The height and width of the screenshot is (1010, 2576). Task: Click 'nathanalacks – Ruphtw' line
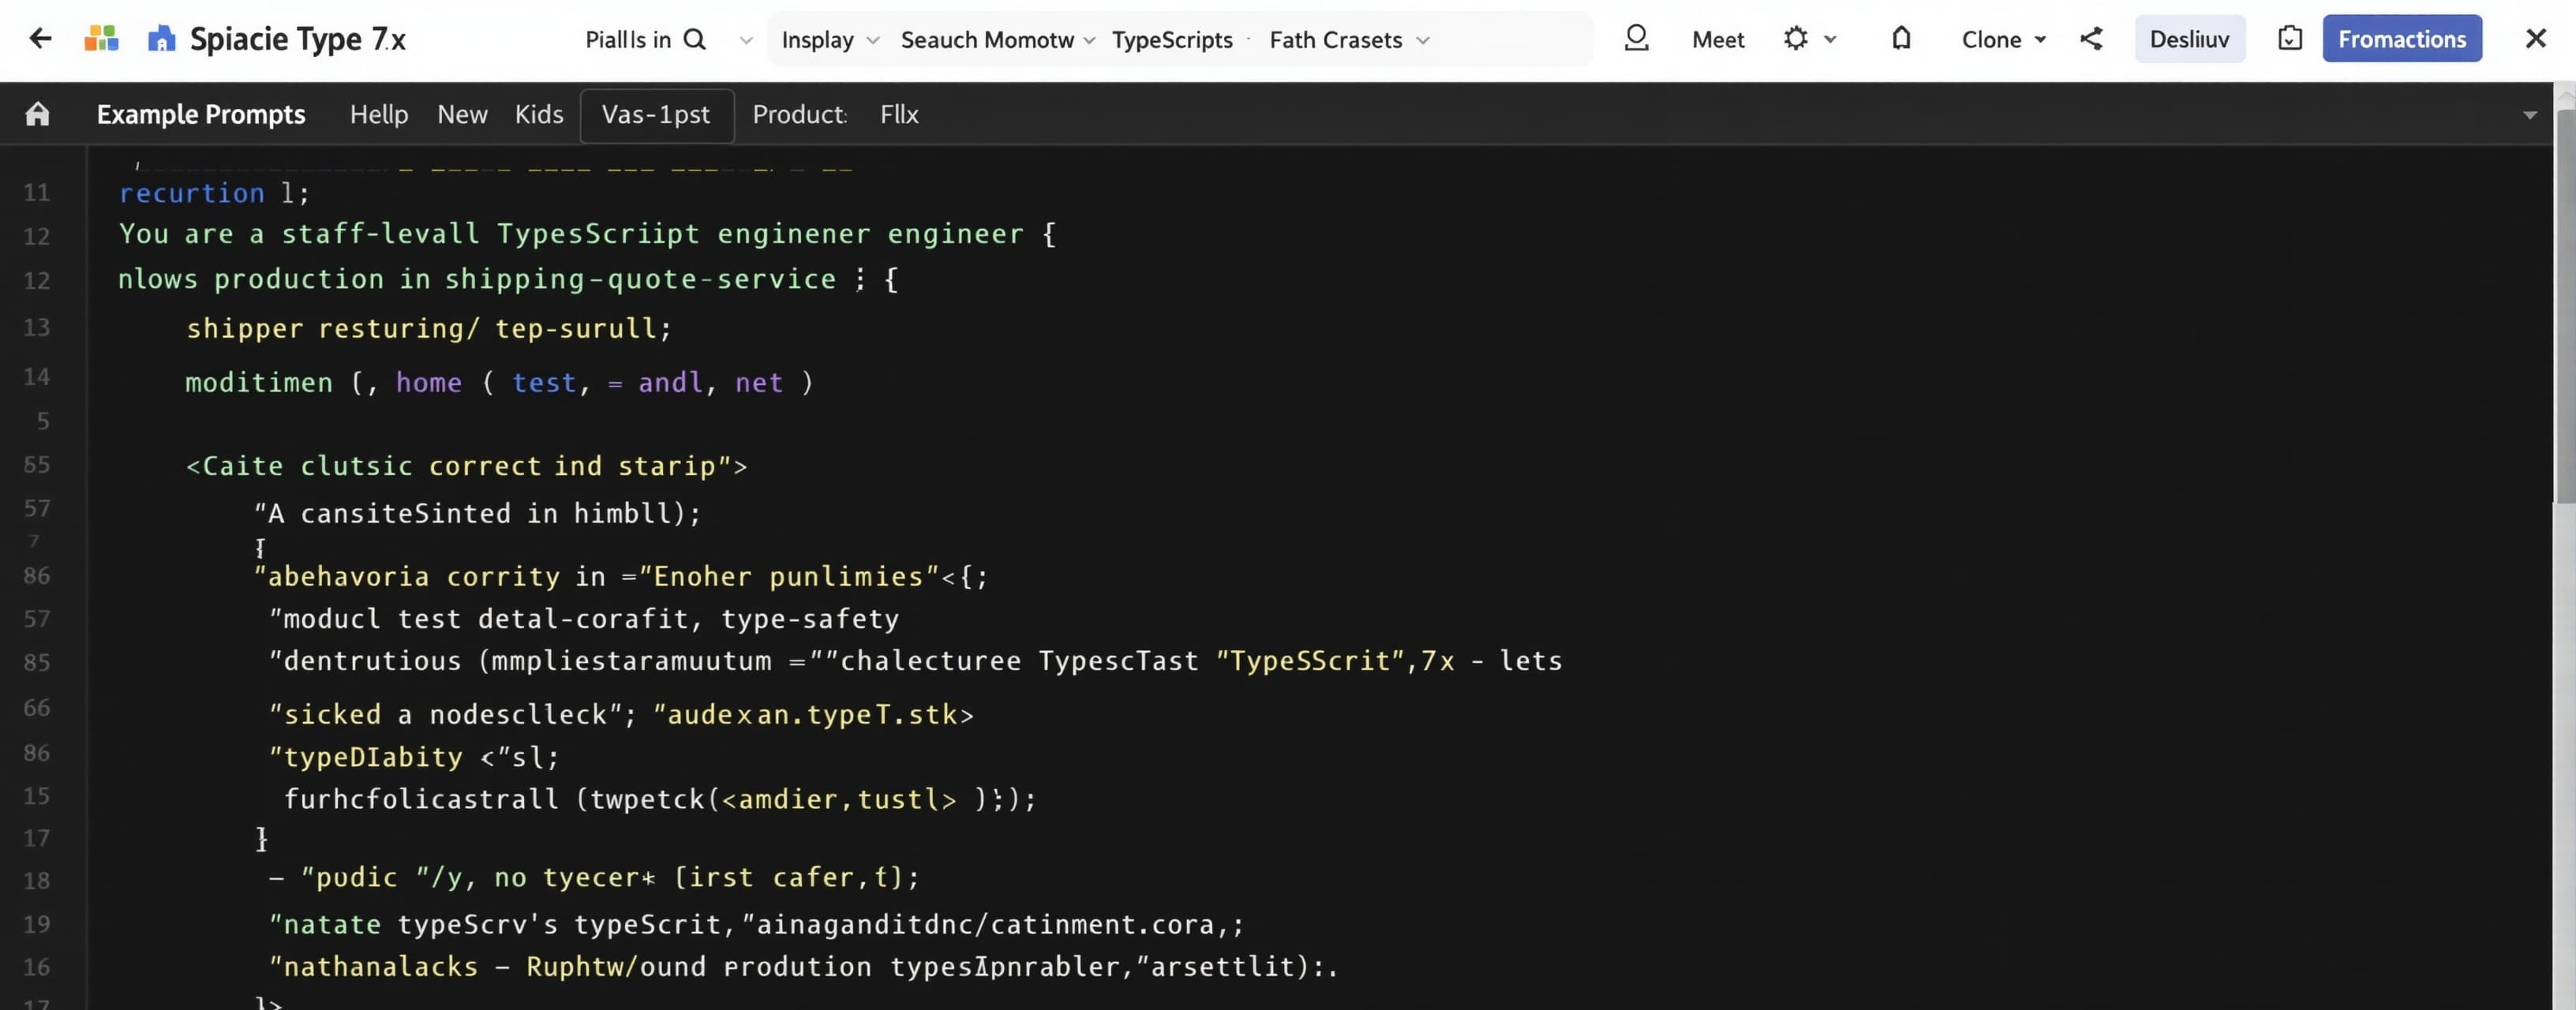(803, 967)
